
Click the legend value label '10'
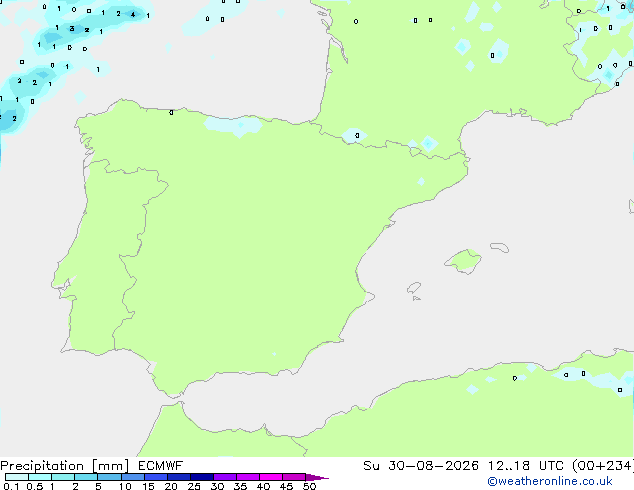pos(125,486)
